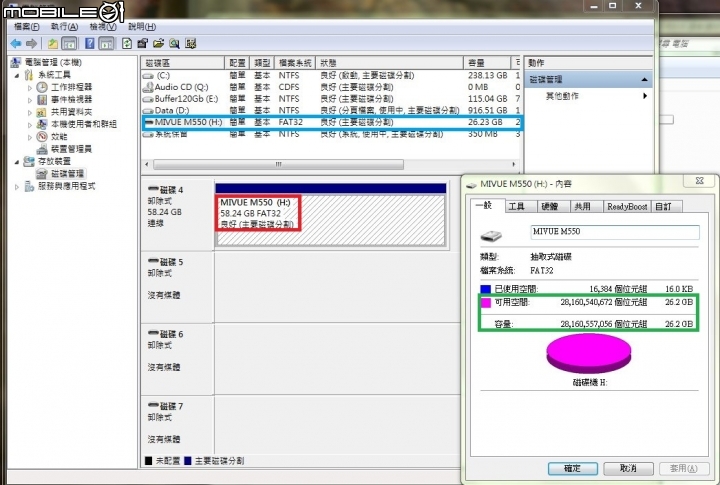
Task: Collapse the 系統工具 tree node arrow
Action: coord(17,75)
